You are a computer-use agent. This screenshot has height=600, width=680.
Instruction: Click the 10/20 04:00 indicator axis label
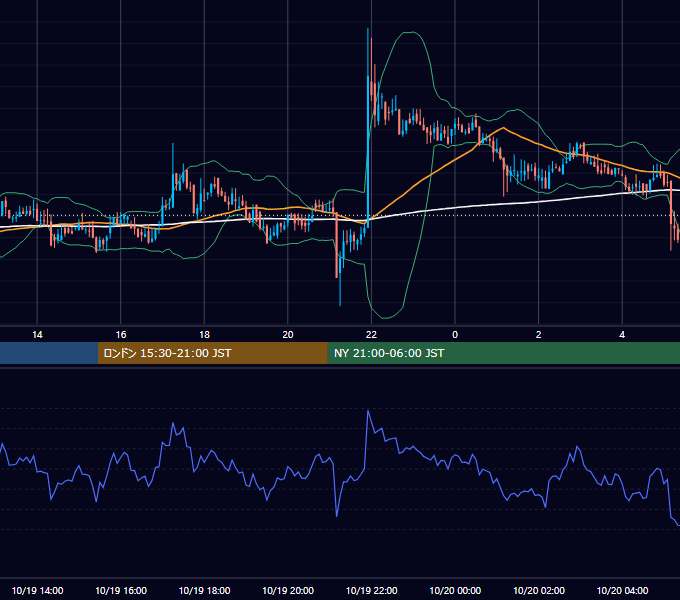tap(622, 590)
